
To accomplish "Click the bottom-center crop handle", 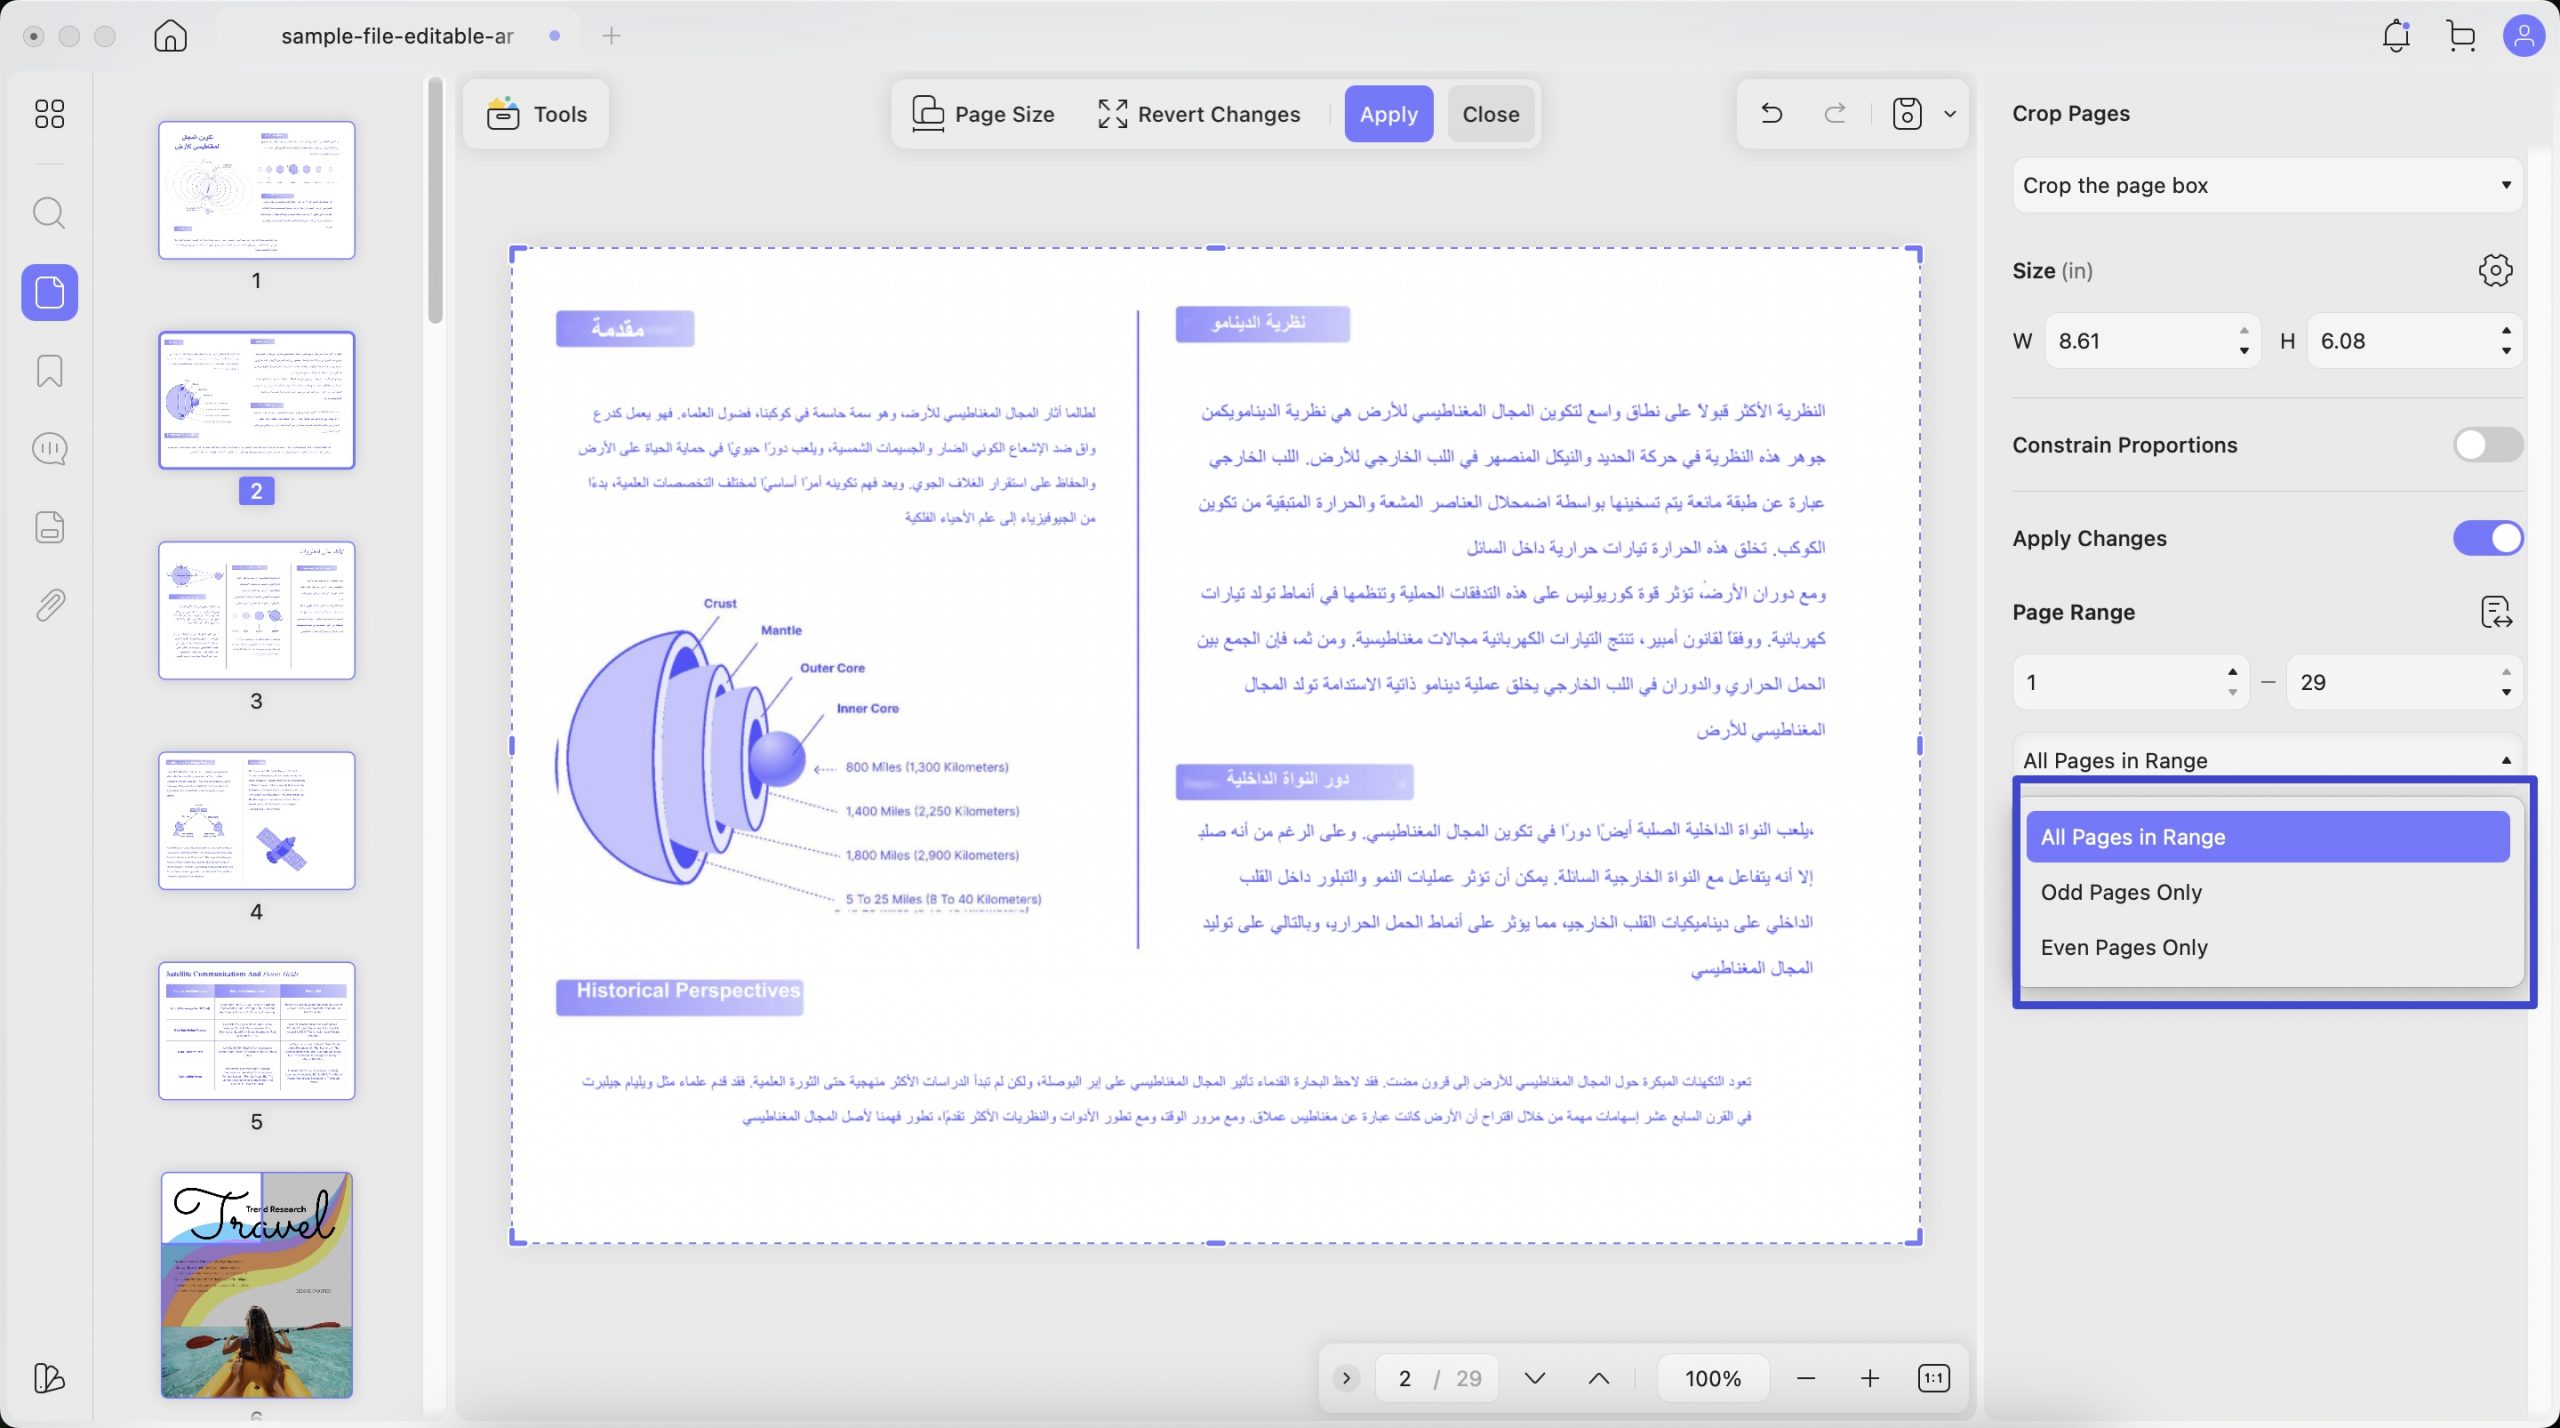I will click(x=1216, y=1243).
